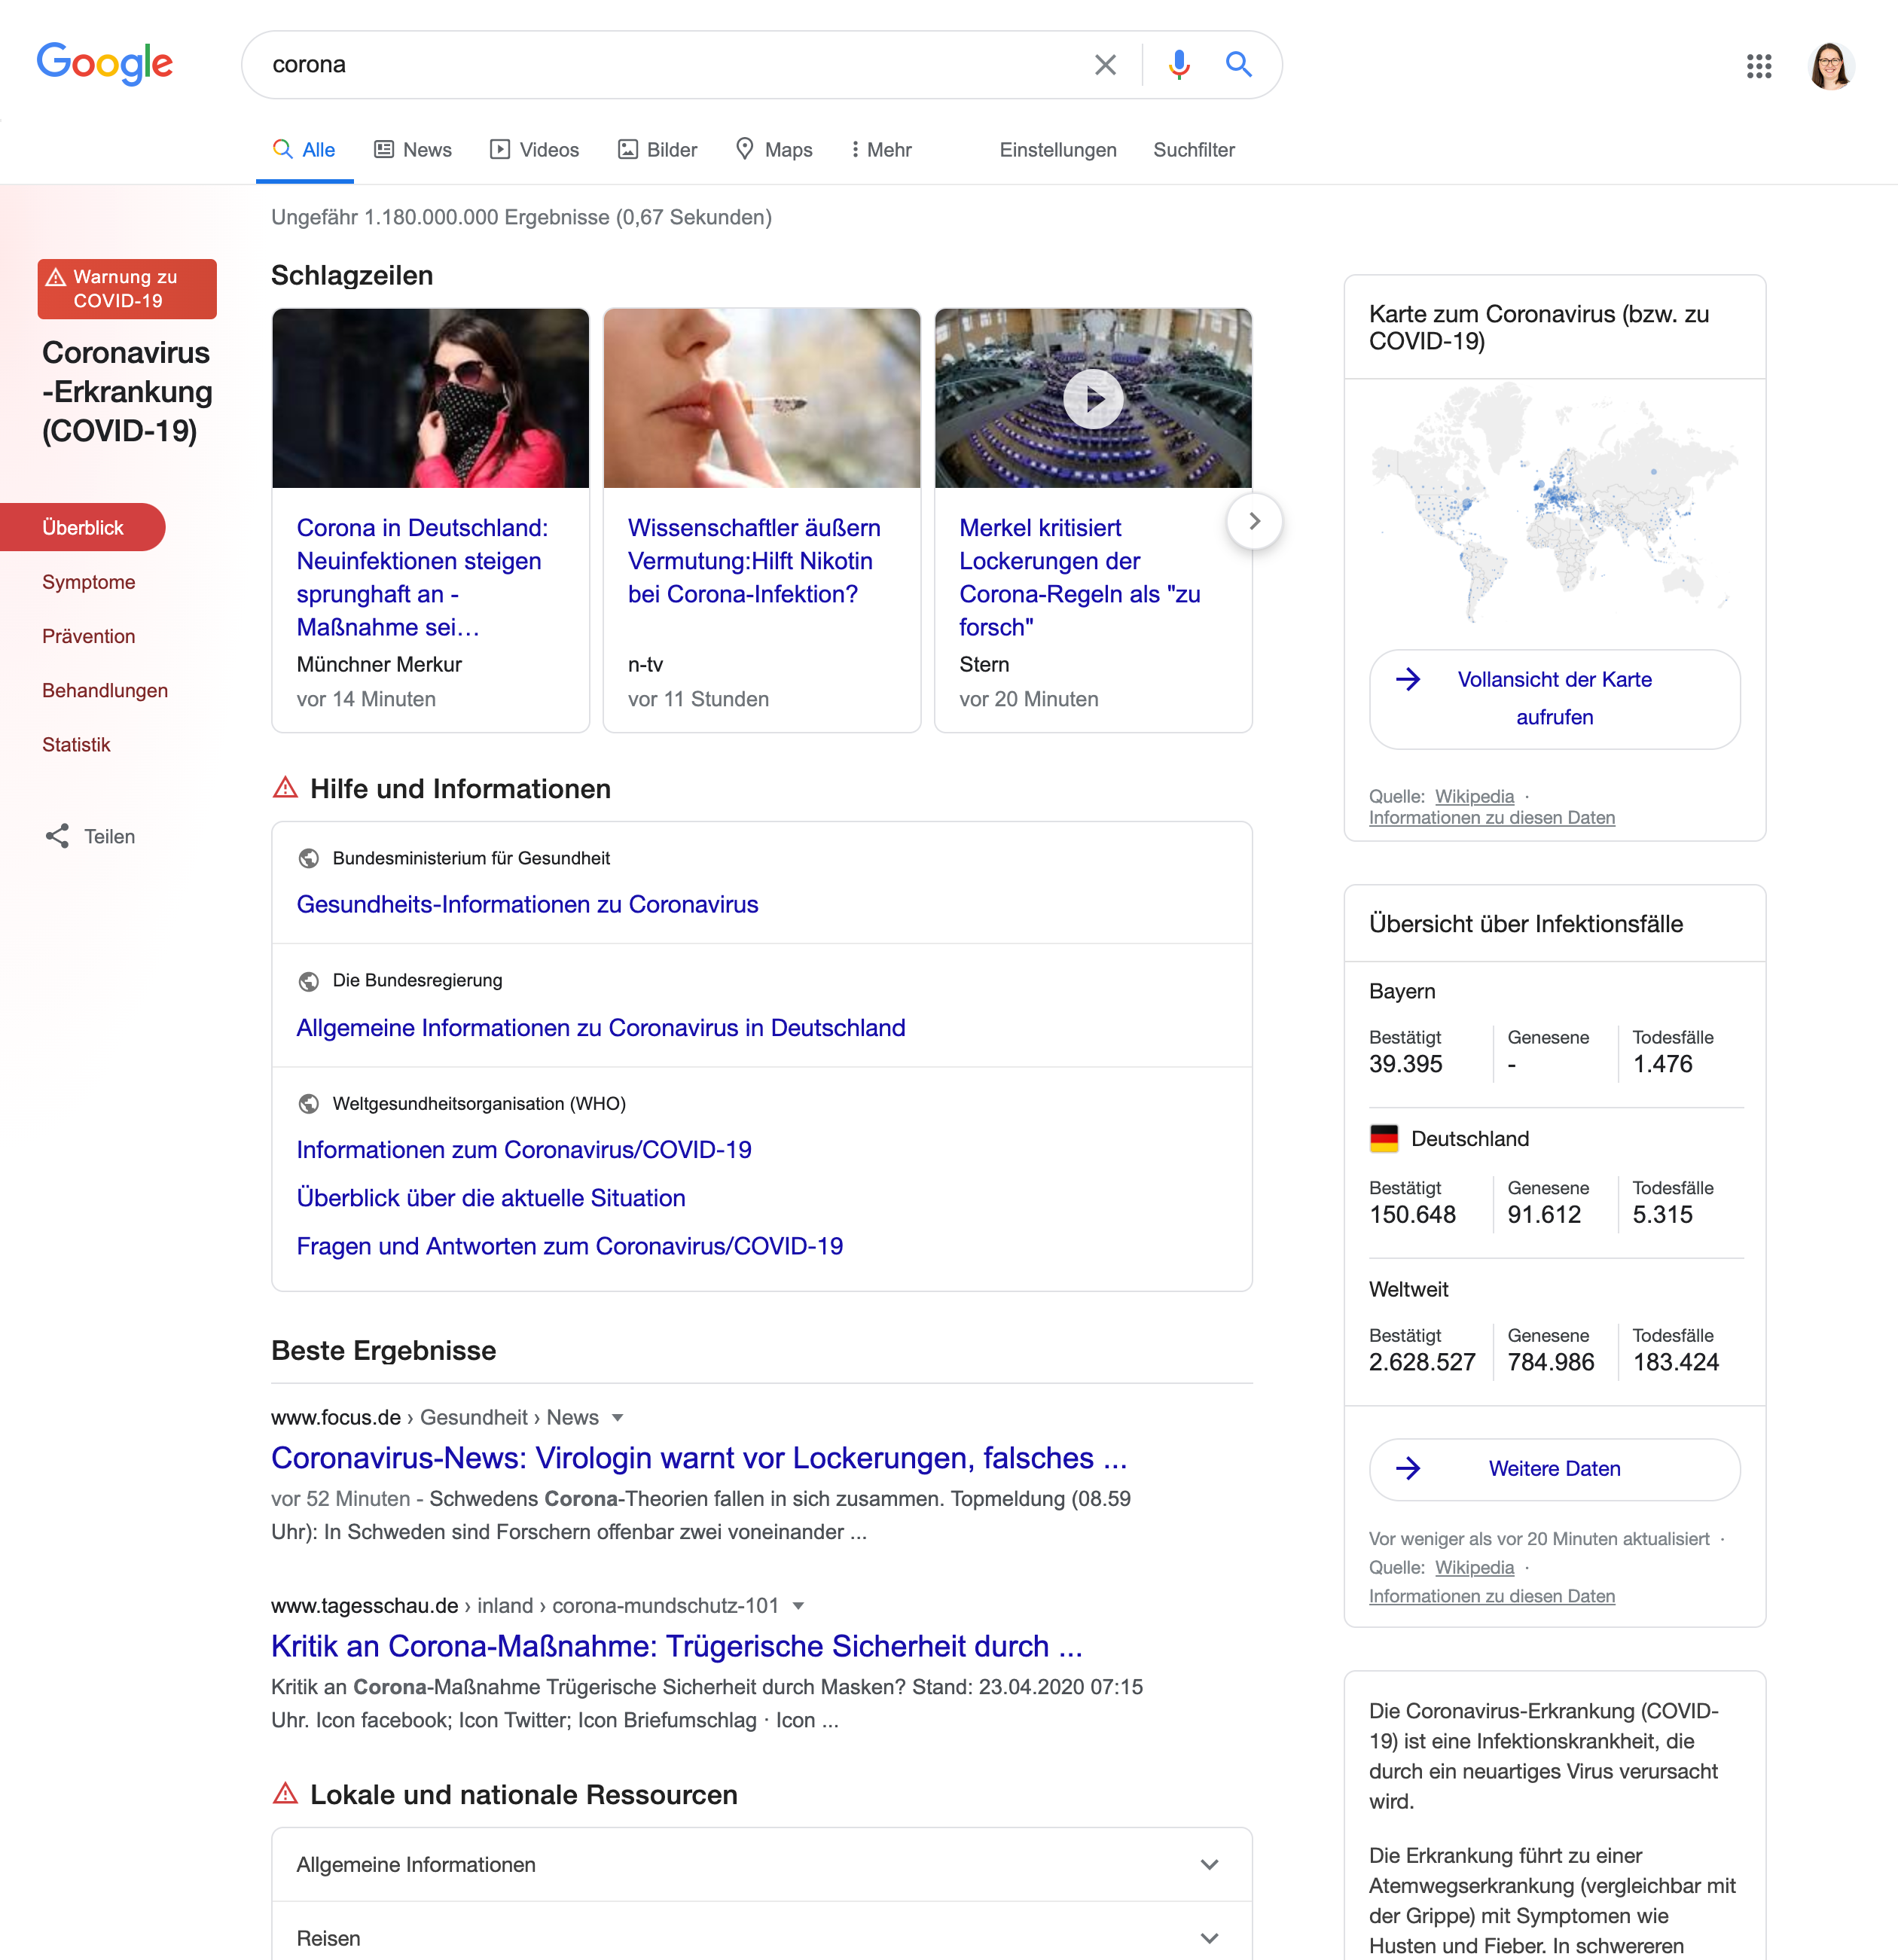Click warning icon beside Lokale und nationale Ressourcen
This screenshot has width=1898, height=1960.
coord(285,1794)
